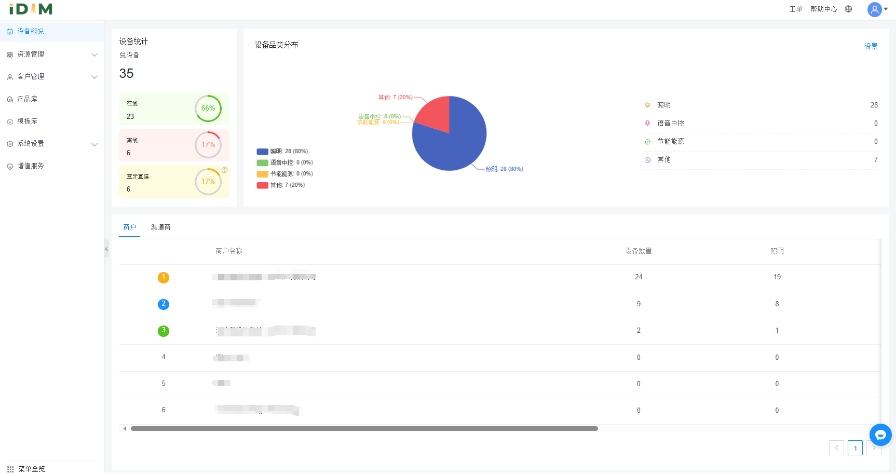Switch to the second tab above the table
The image size is (896, 473).
pos(160,228)
